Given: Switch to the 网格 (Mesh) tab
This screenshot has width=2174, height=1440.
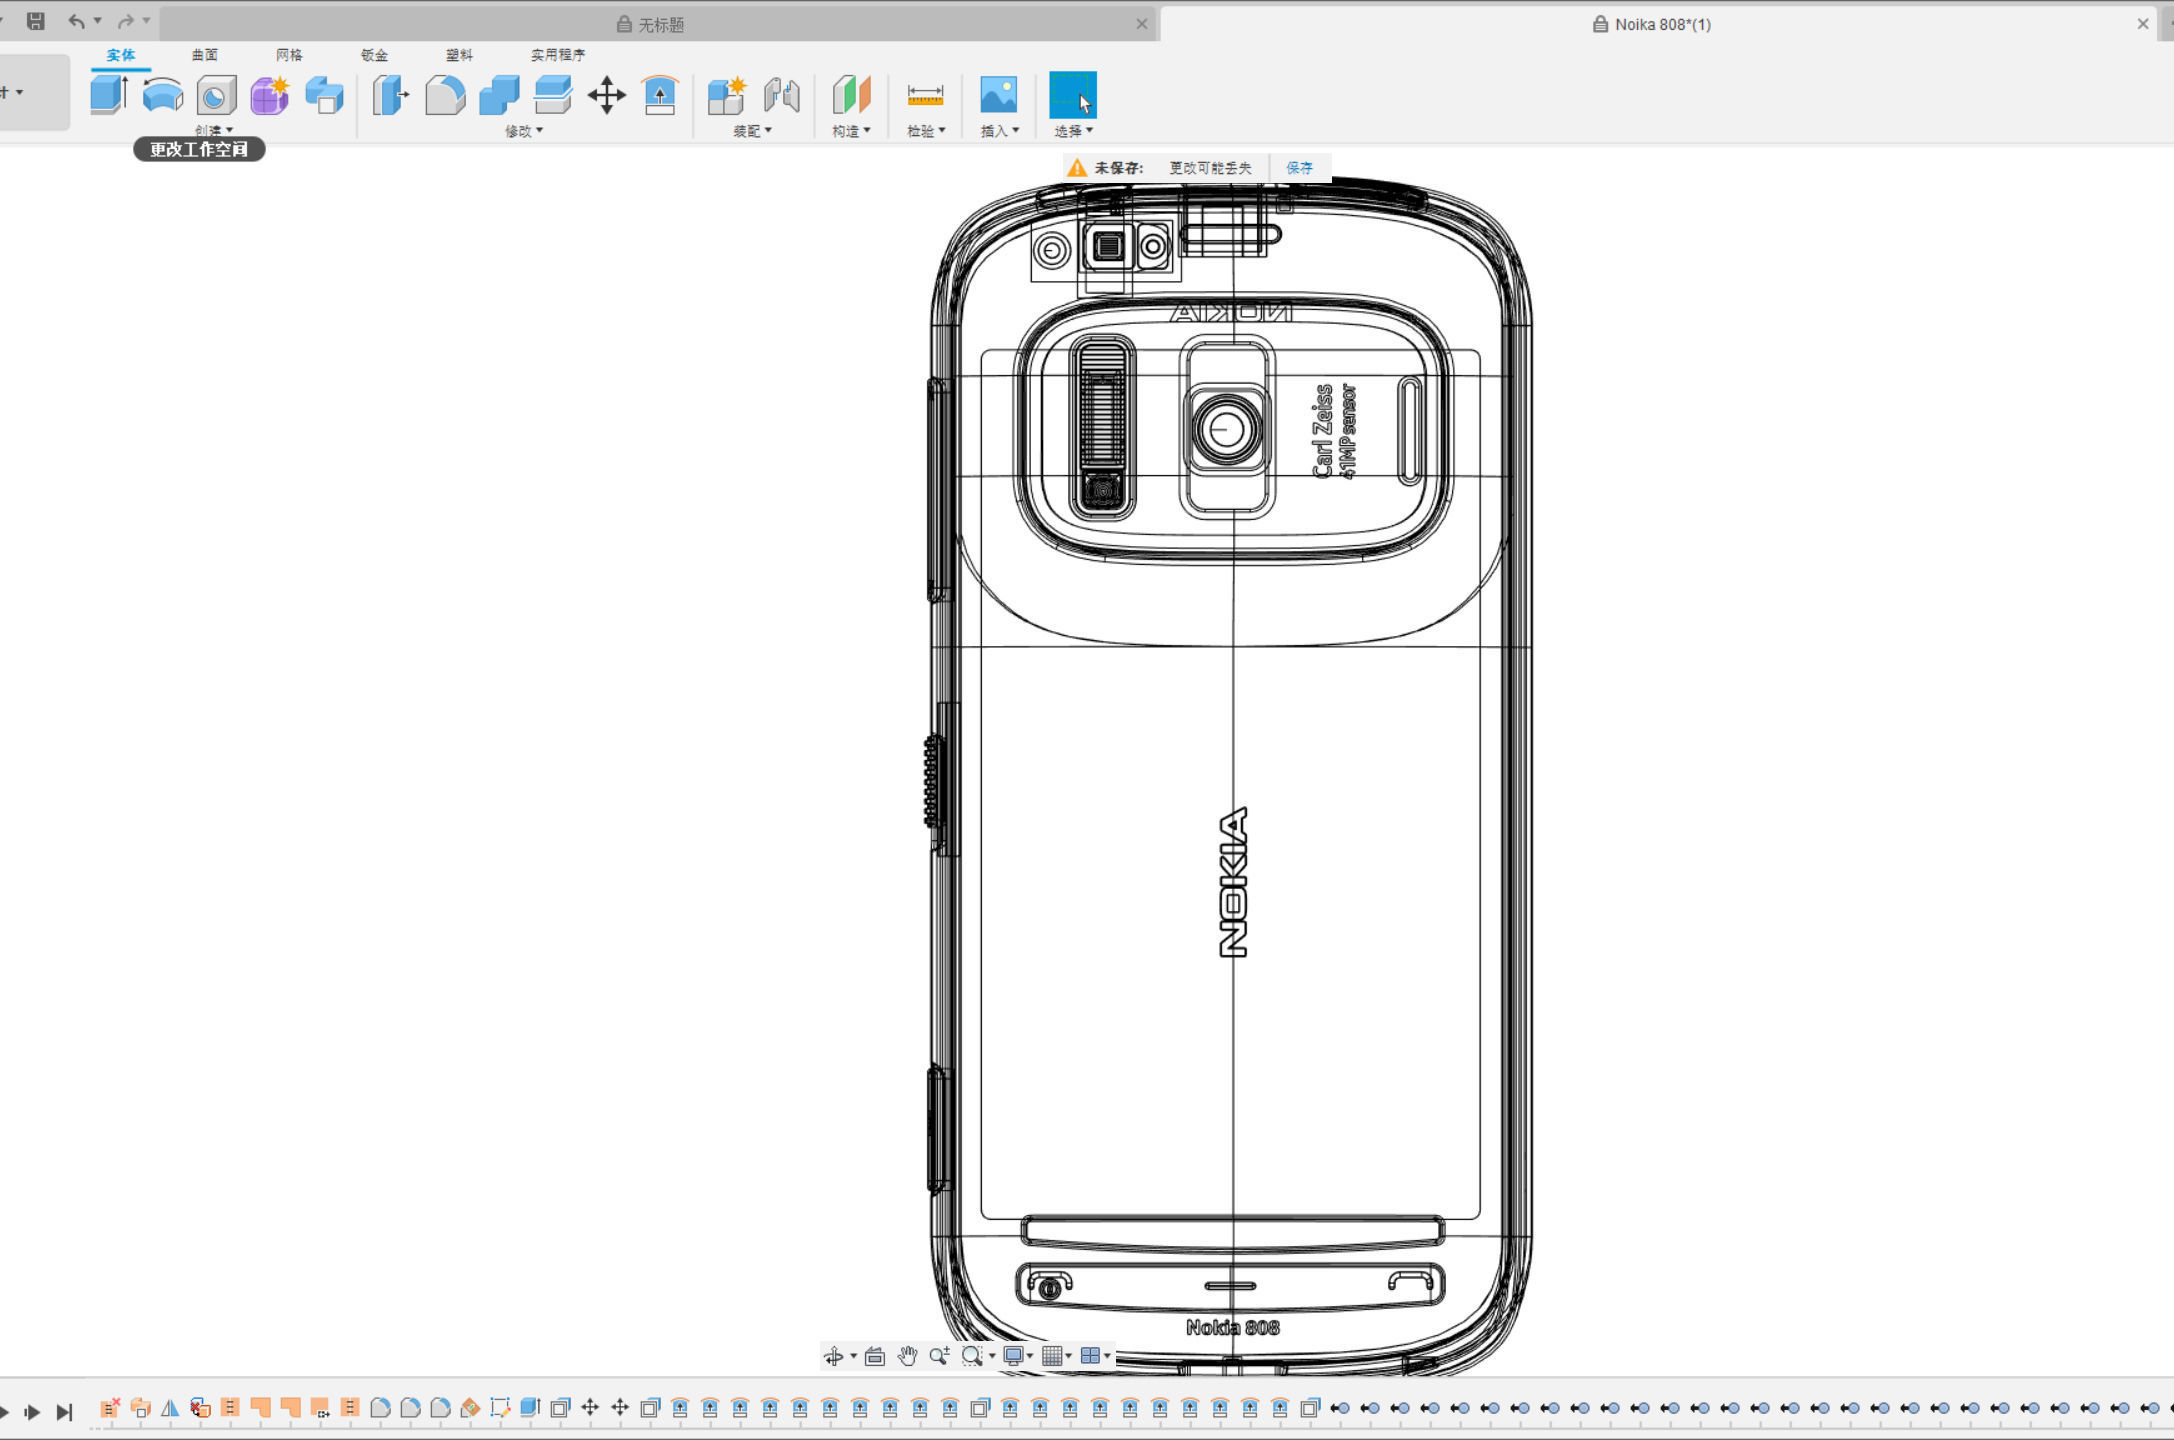Looking at the screenshot, I should pos(289,55).
